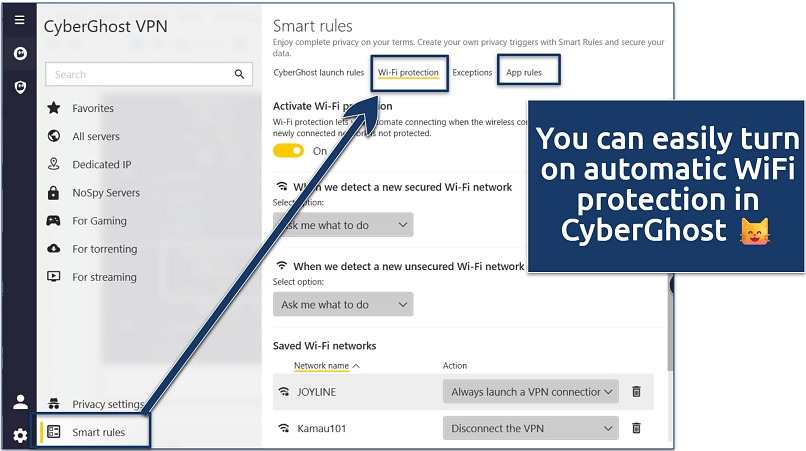The image size is (806, 451).
Task: Open the user account icon
Action: (x=20, y=402)
